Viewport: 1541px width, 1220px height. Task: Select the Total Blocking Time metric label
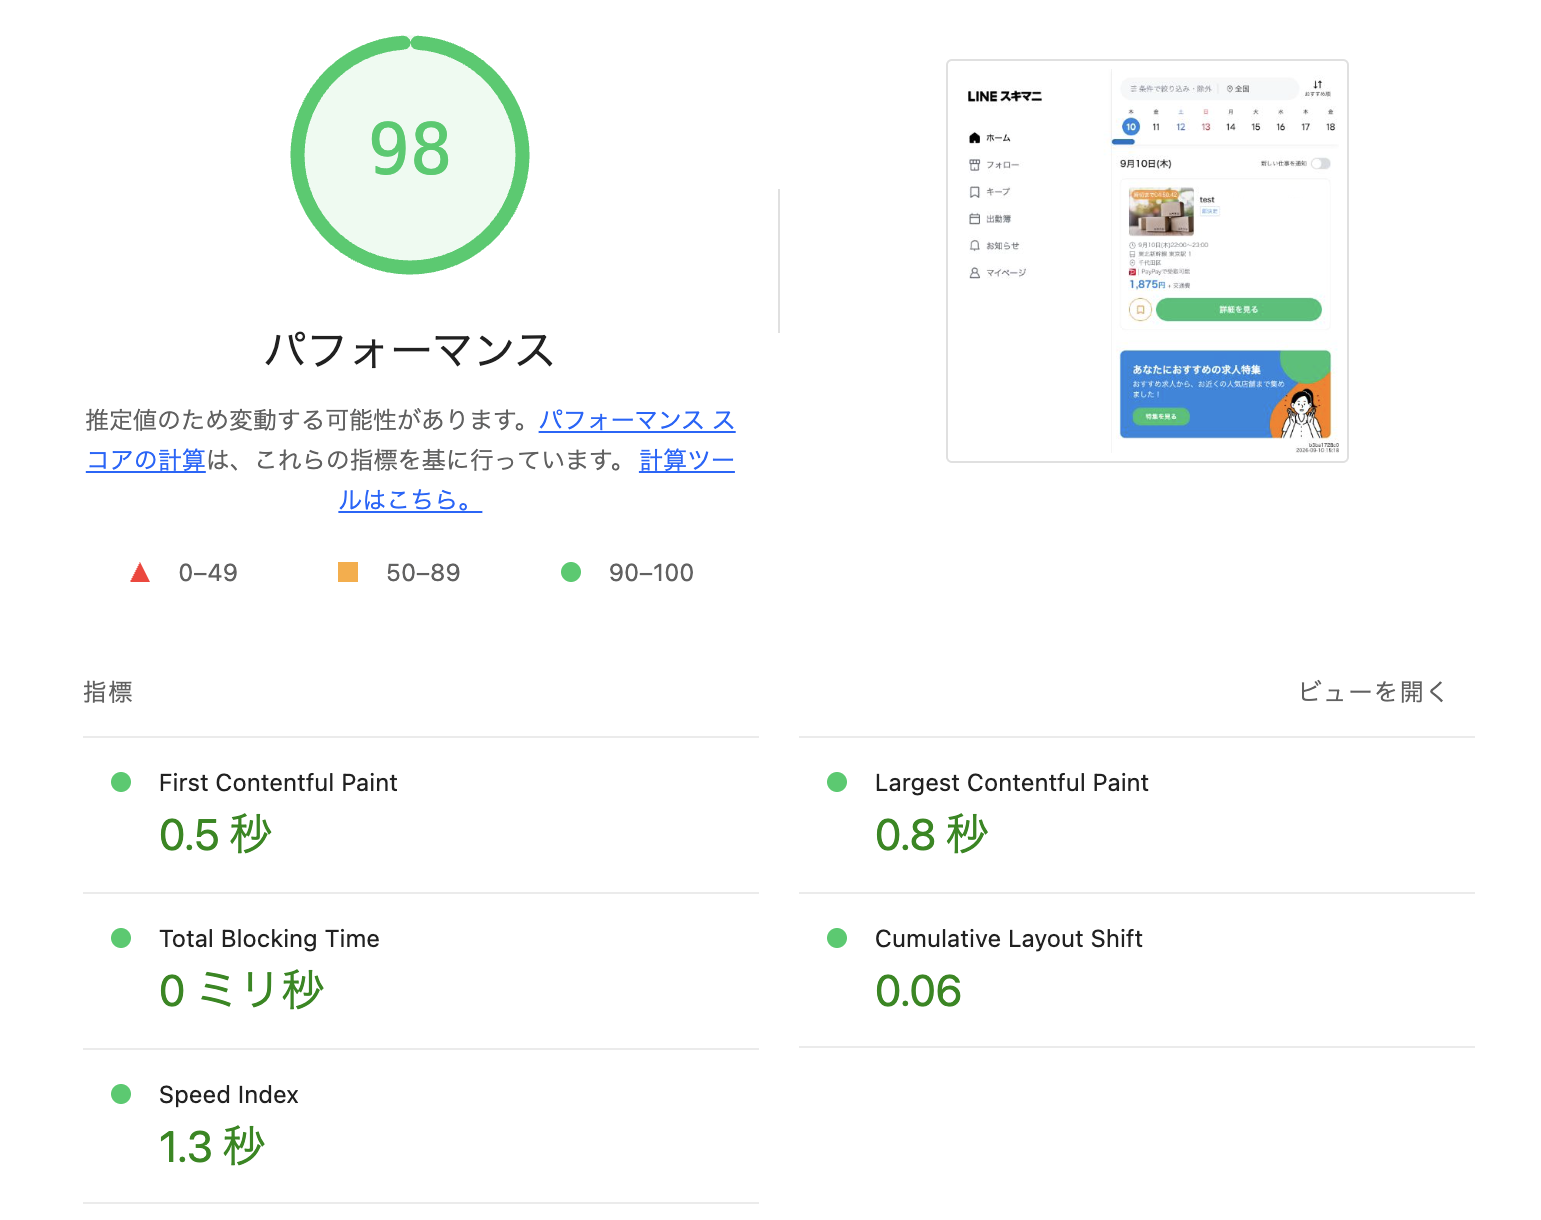(270, 939)
